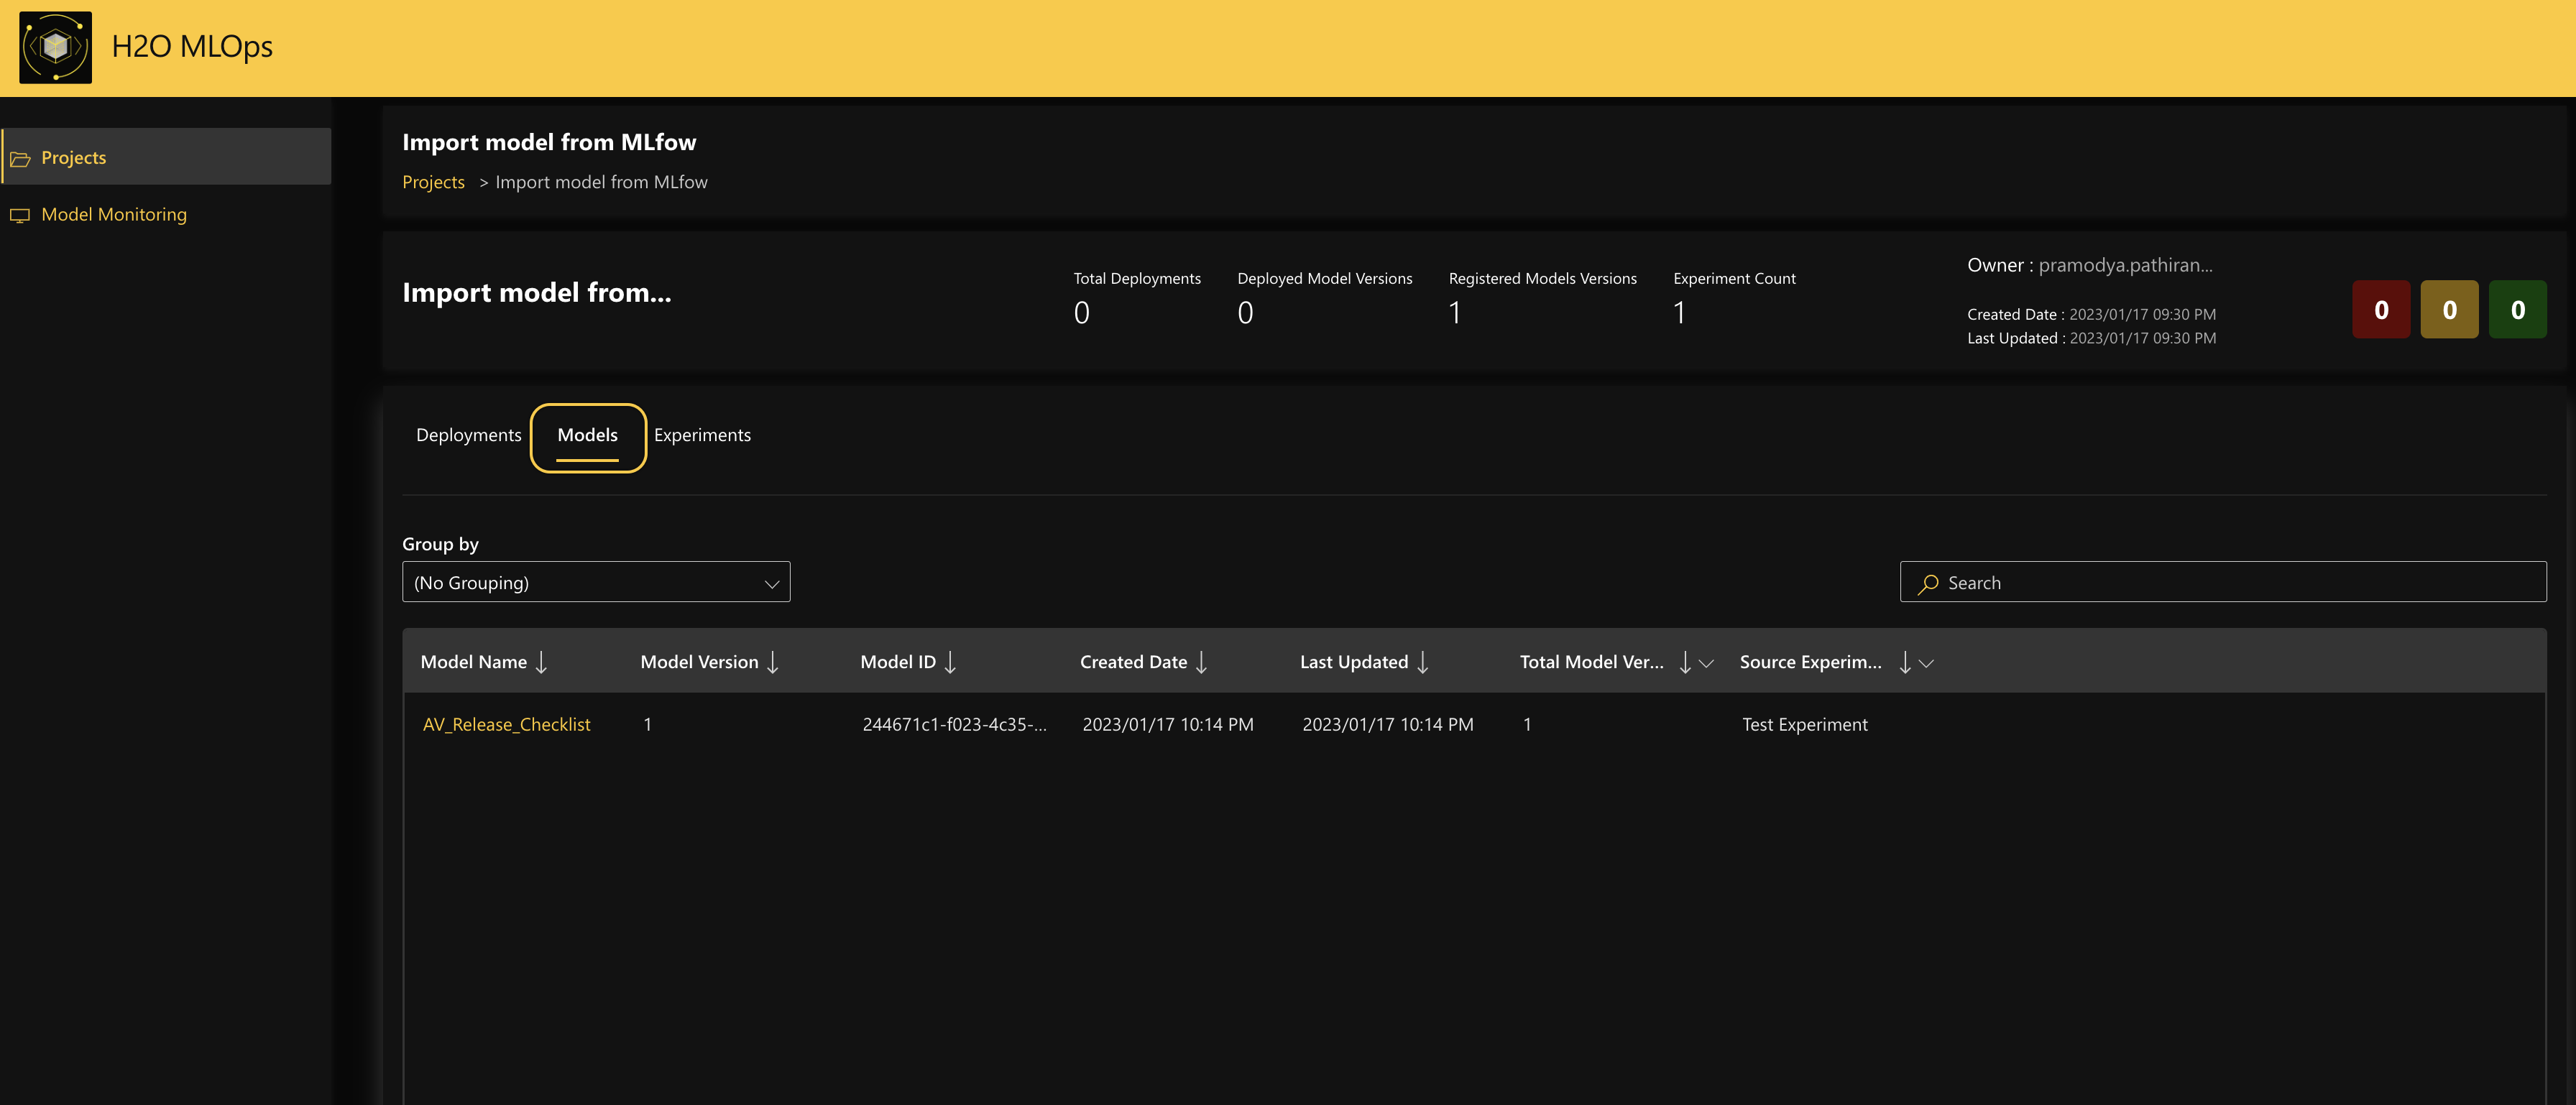Sort by Model Name arrow icon

[541, 662]
